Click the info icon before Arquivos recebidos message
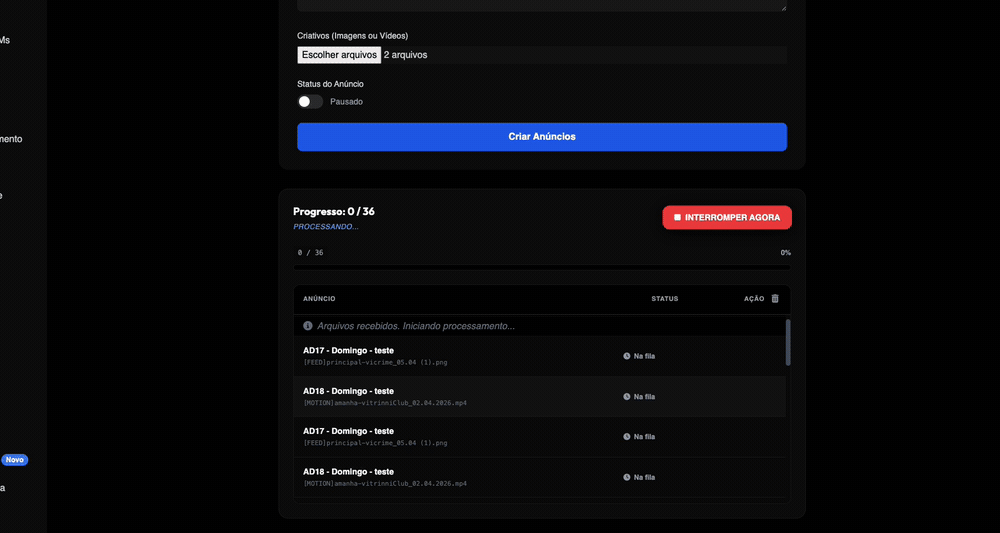The width and height of the screenshot is (1000, 533). pyautogui.click(x=307, y=326)
